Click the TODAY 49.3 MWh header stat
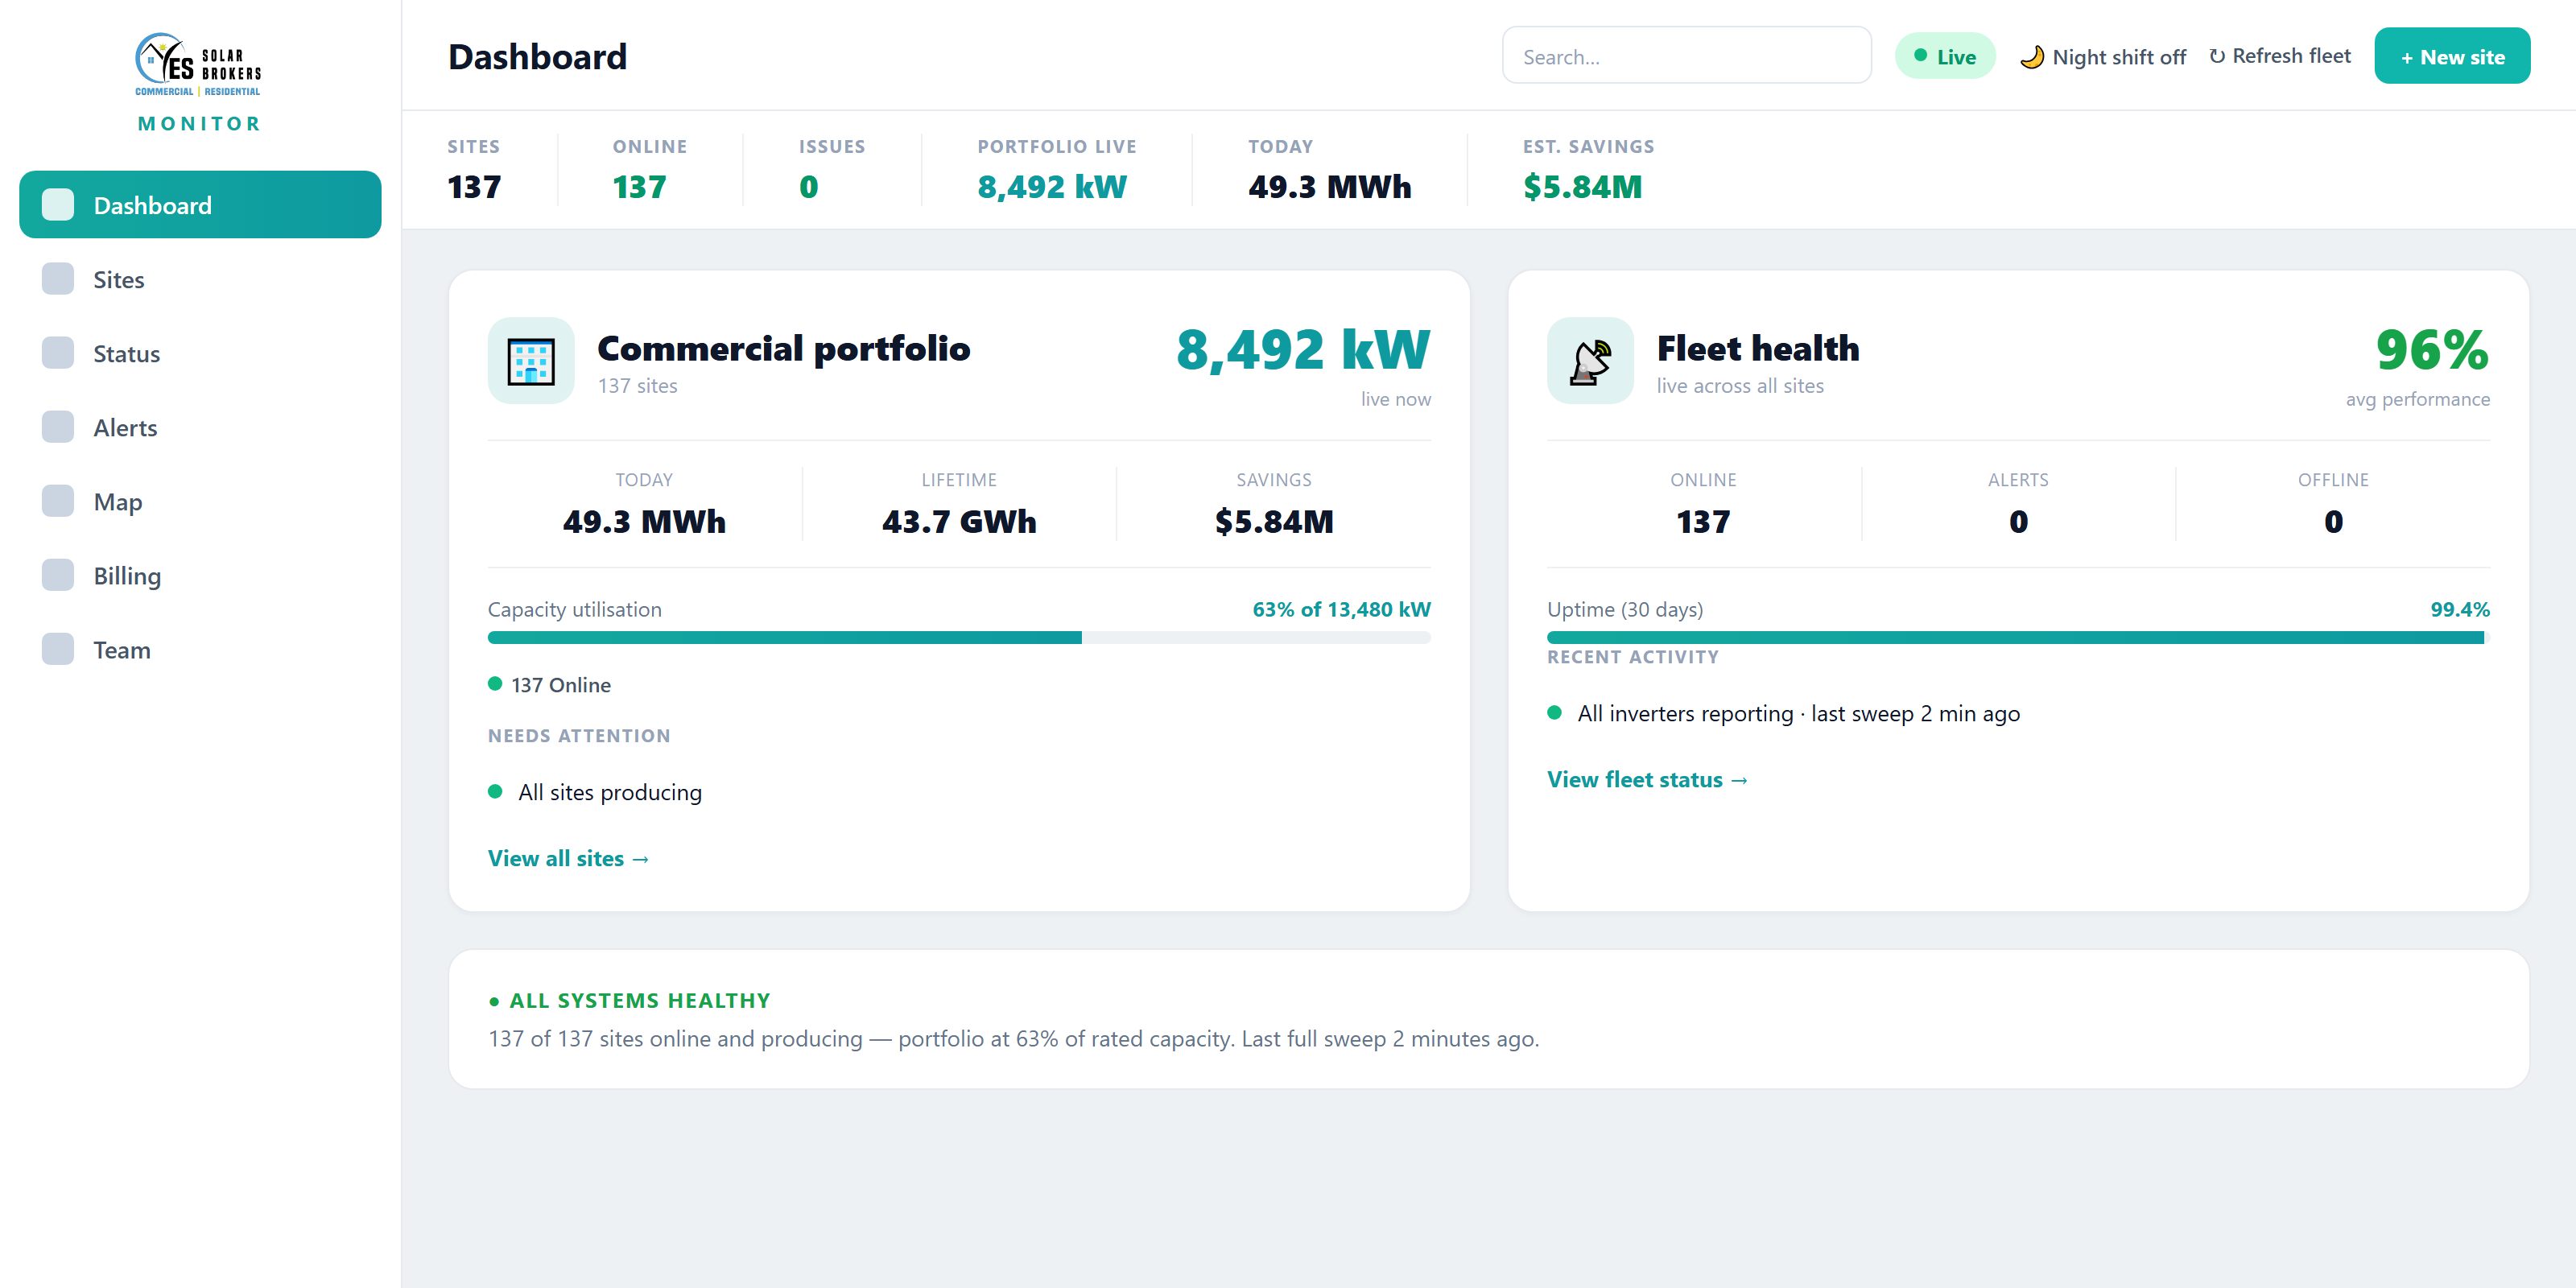The width and height of the screenshot is (2576, 1288). point(1329,171)
